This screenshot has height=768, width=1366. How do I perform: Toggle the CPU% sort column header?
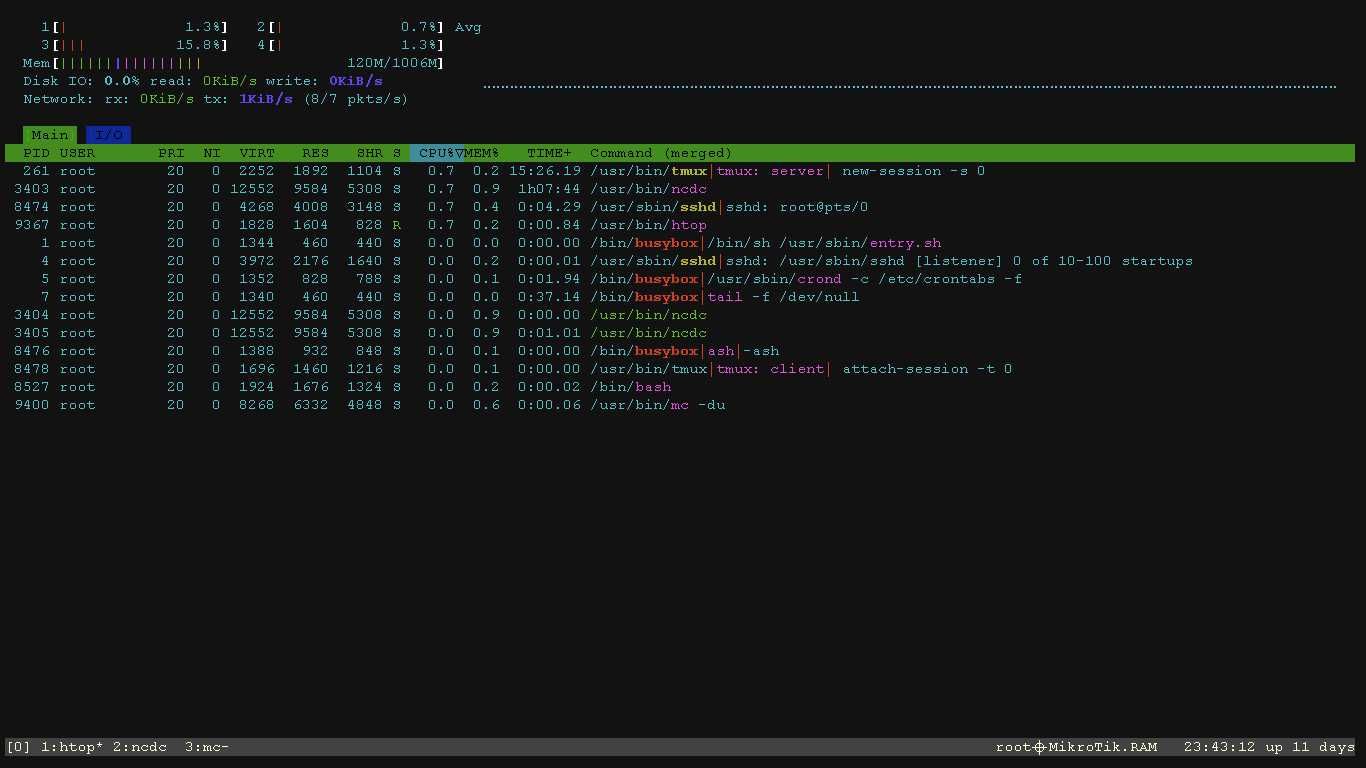pos(437,153)
